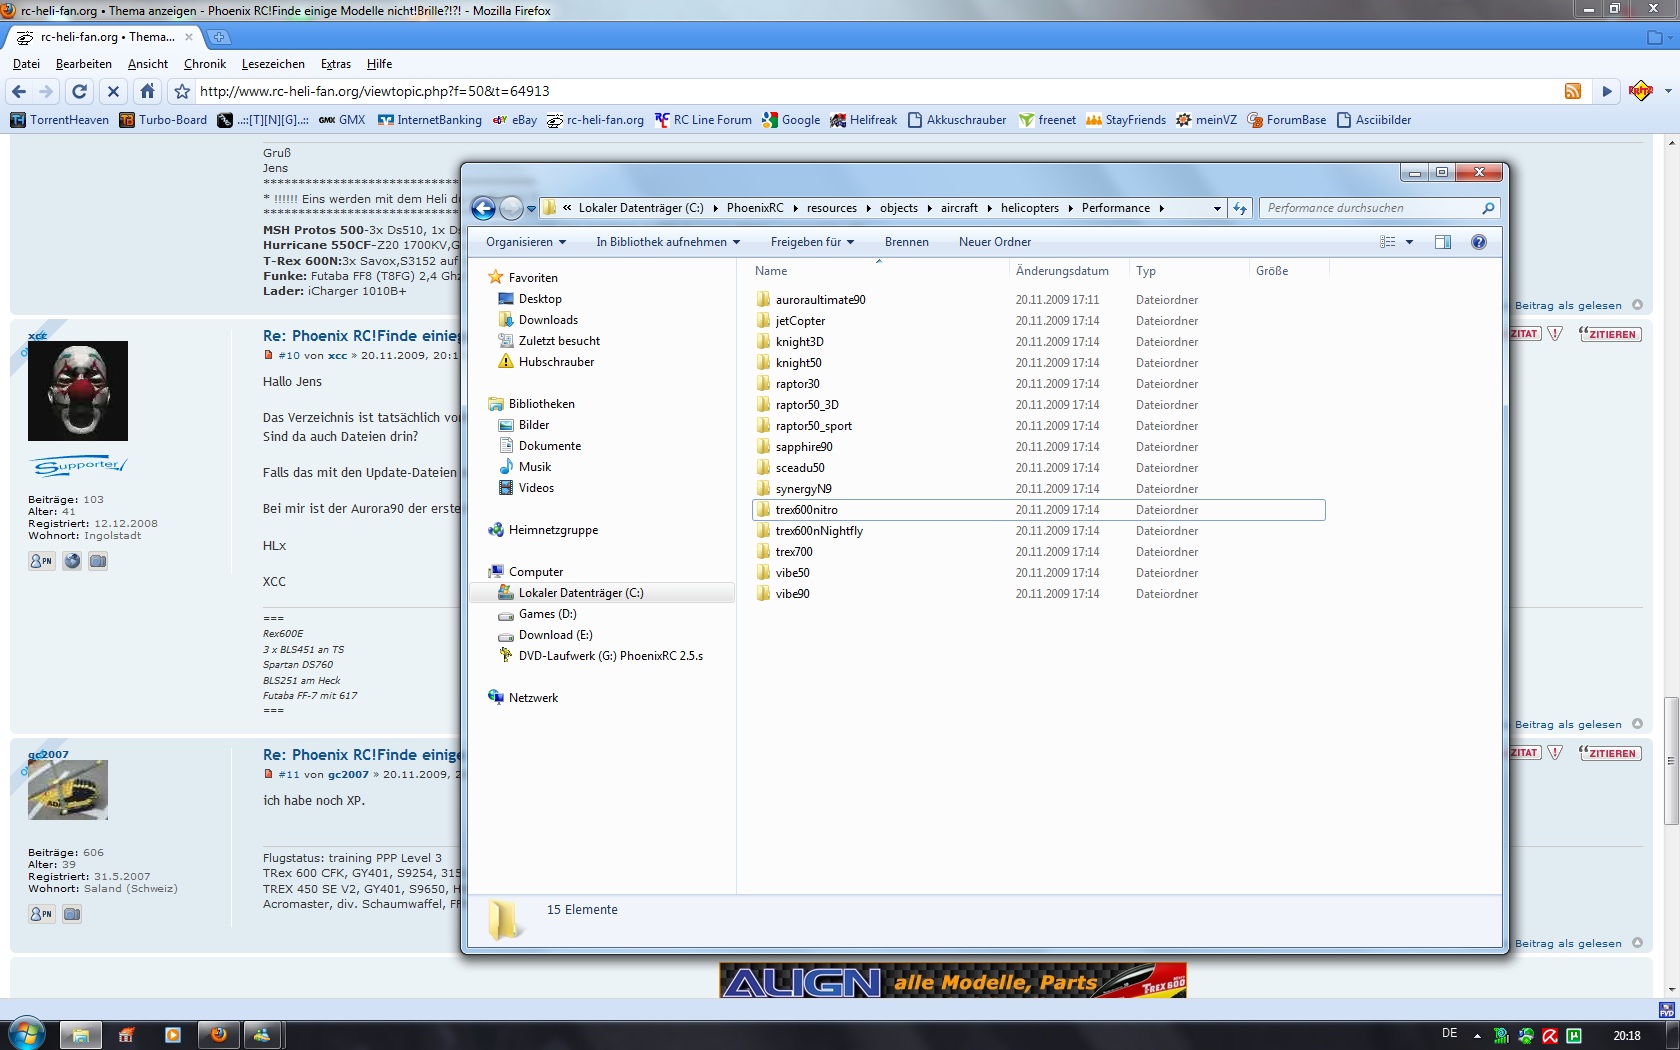This screenshot has height=1050, width=1680.
Task: Open Heimnetzgruppe in navigation pane
Action: (553, 530)
